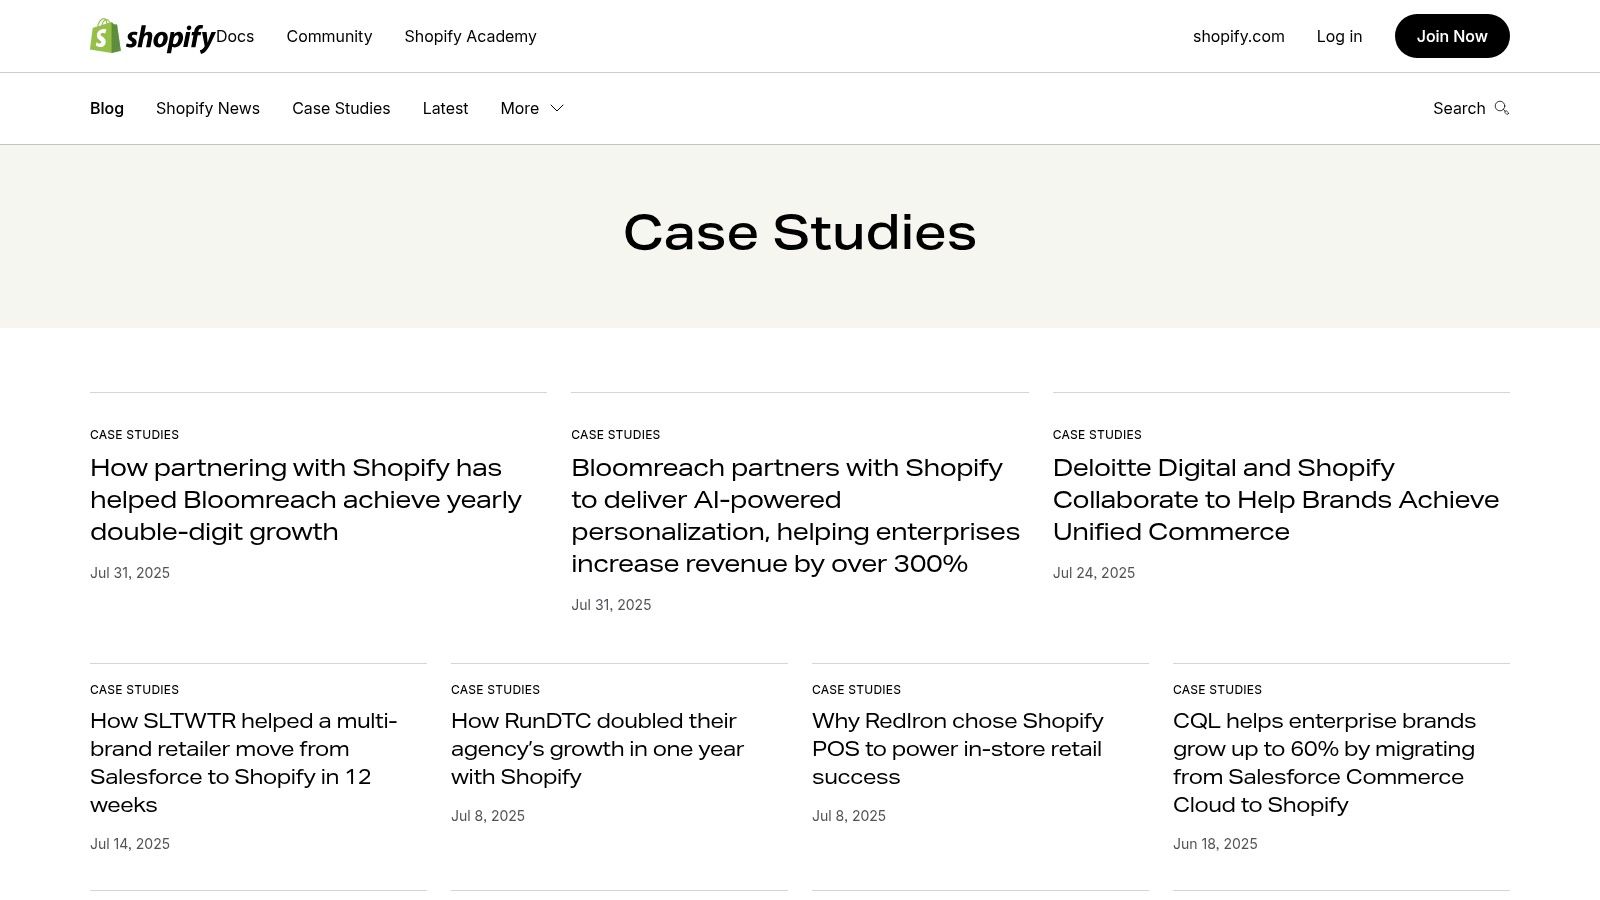Click the Join Now button

[x=1452, y=36]
